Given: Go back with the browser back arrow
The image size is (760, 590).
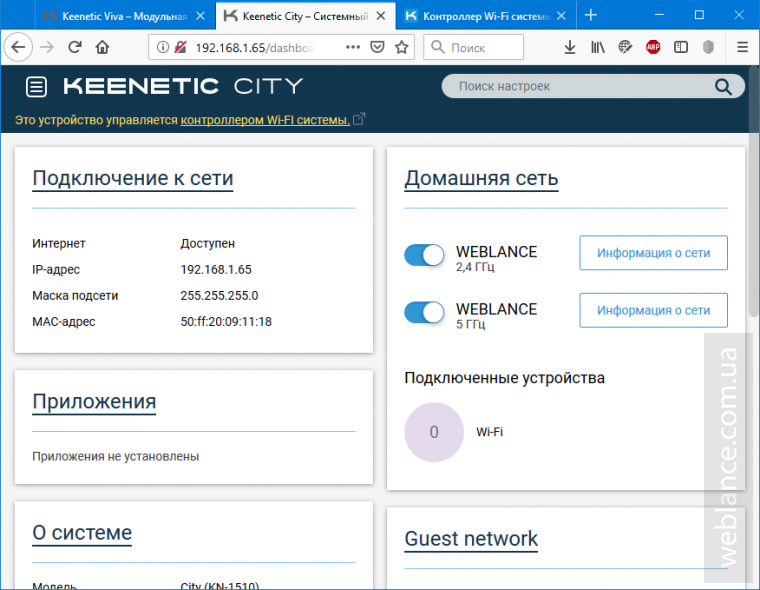Looking at the screenshot, I should tap(18, 47).
